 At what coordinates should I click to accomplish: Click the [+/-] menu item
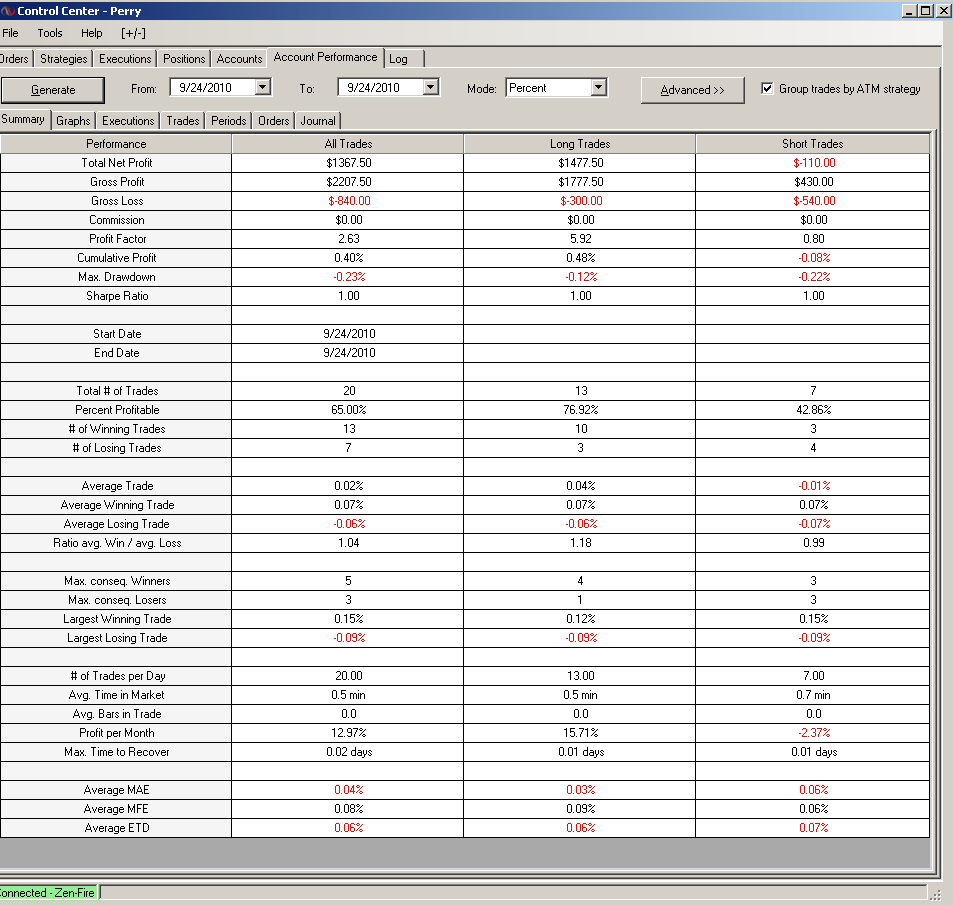(133, 33)
